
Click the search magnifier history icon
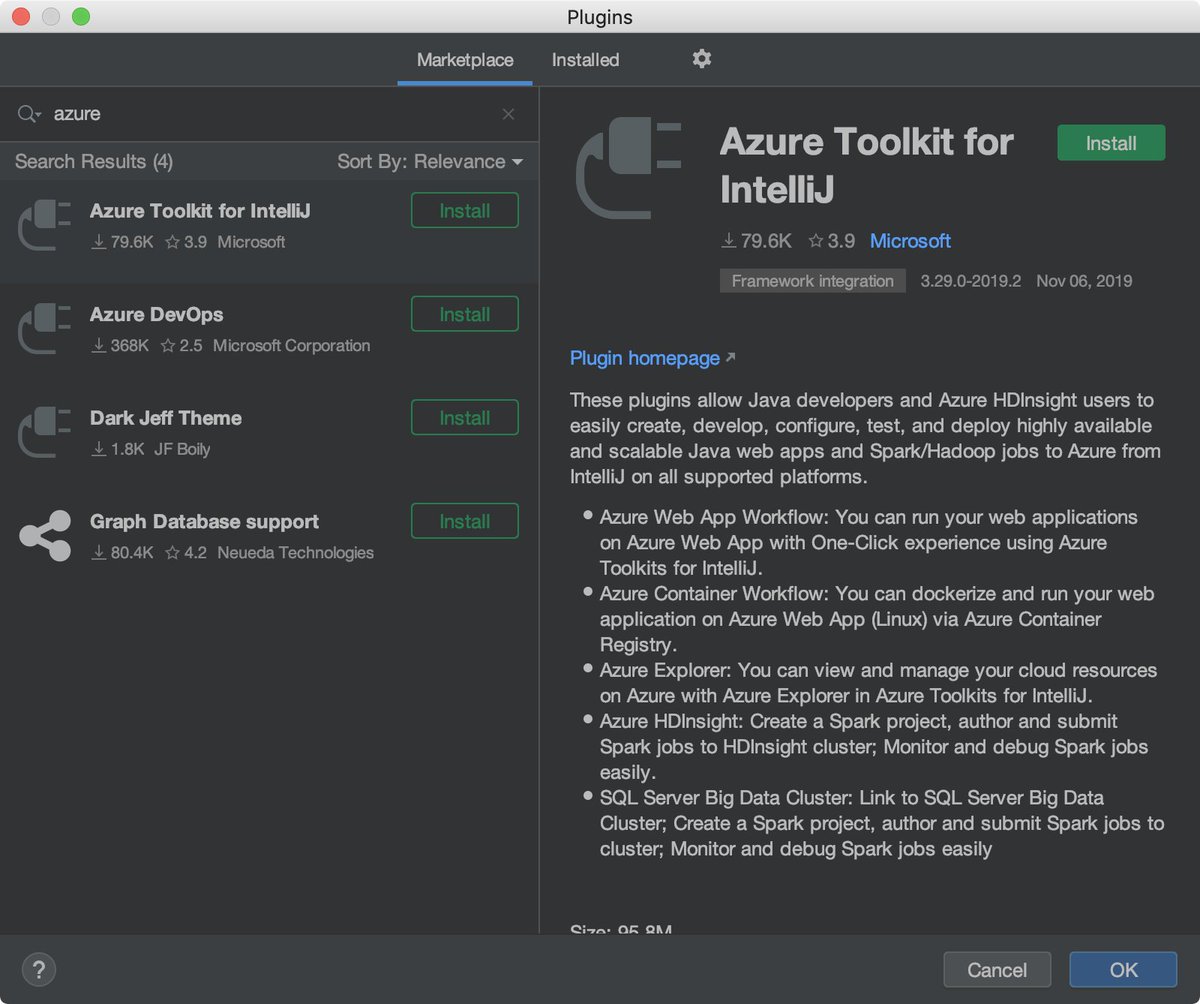click(29, 114)
